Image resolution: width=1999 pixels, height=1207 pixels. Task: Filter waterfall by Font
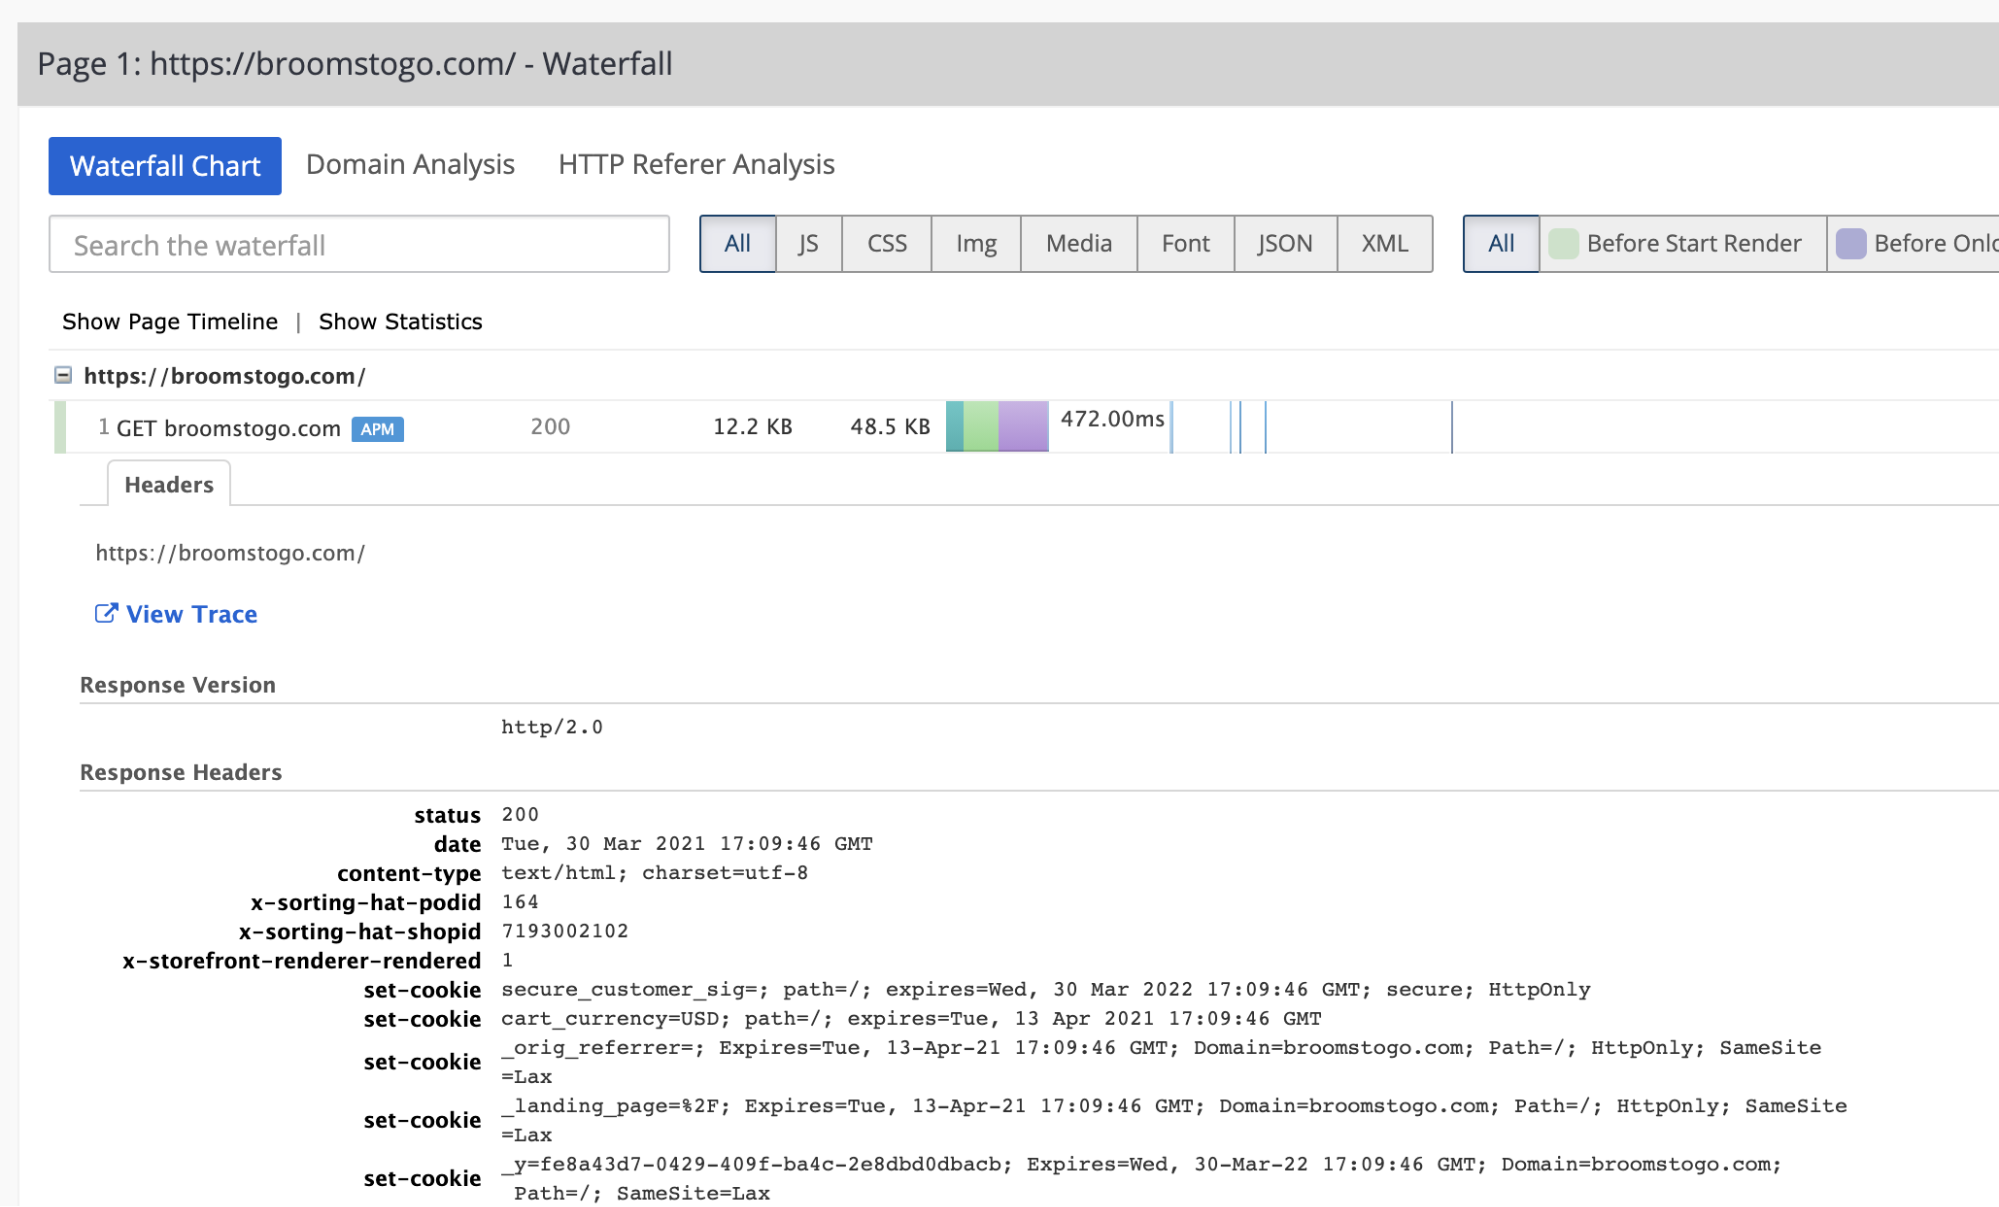[1185, 244]
